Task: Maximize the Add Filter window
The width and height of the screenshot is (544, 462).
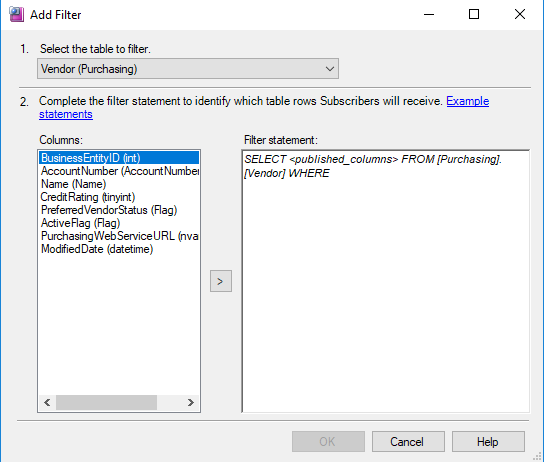Action: click(x=474, y=15)
